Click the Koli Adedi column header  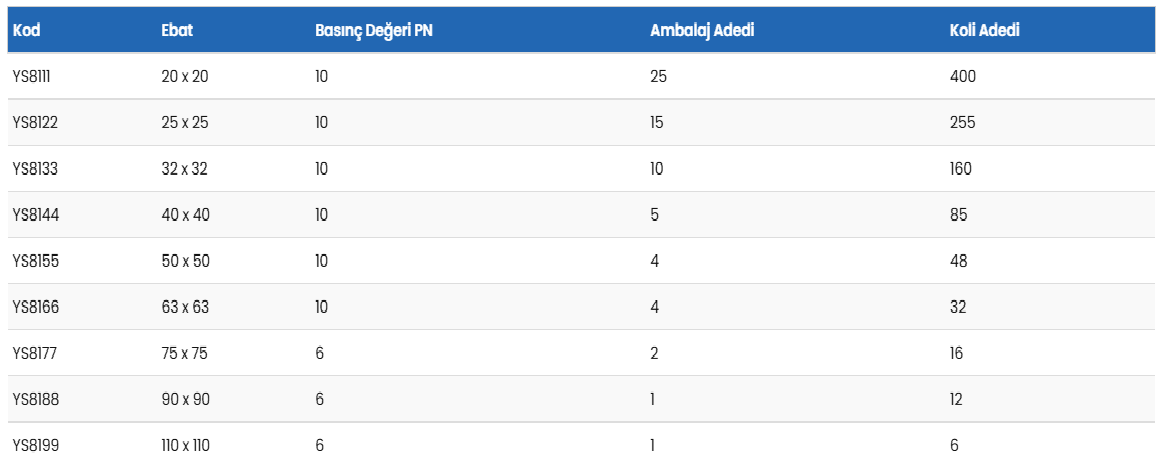[x=984, y=30]
